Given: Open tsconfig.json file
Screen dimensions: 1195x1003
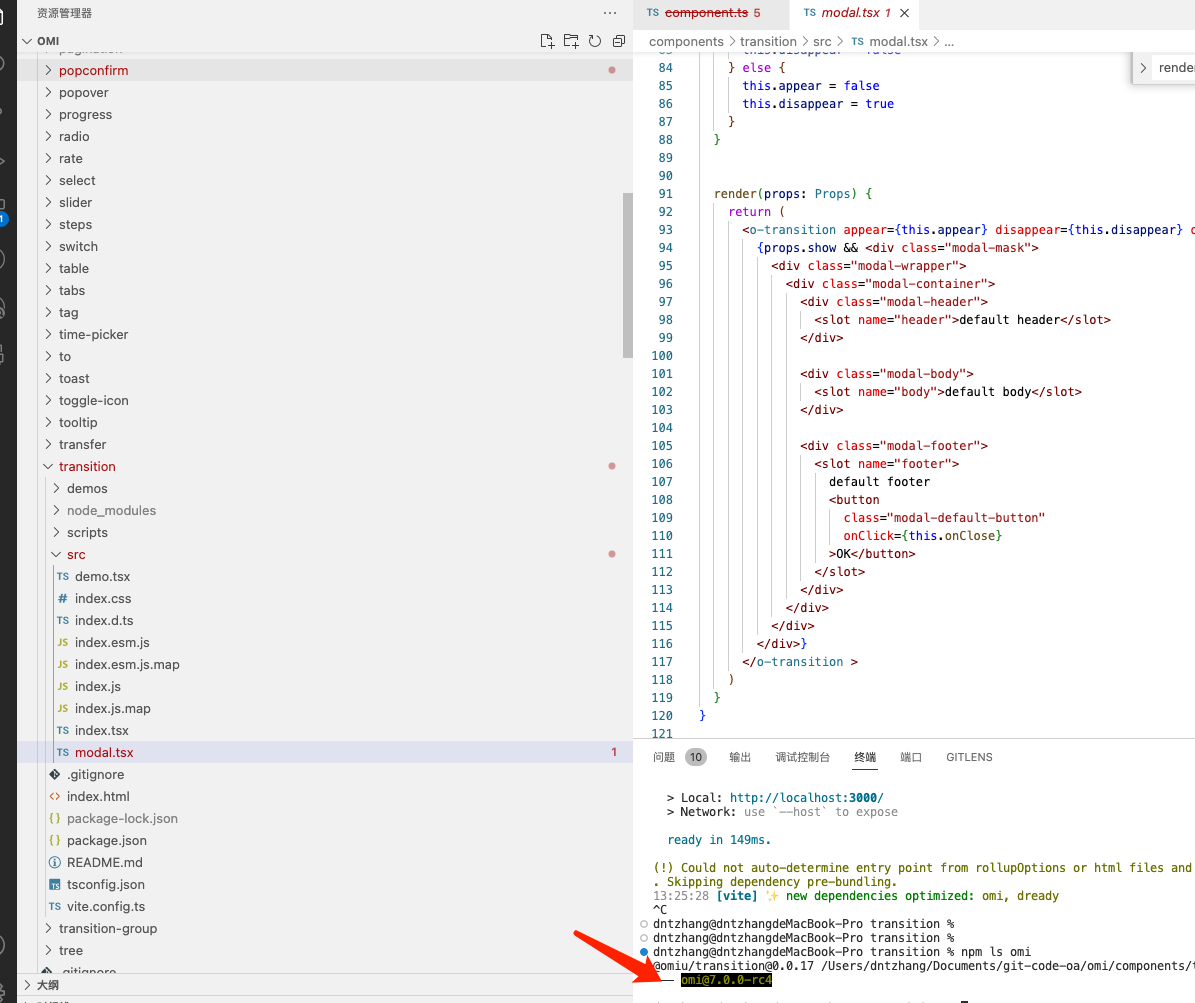Looking at the screenshot, I should pyautogui.click(x=105, y=885).
